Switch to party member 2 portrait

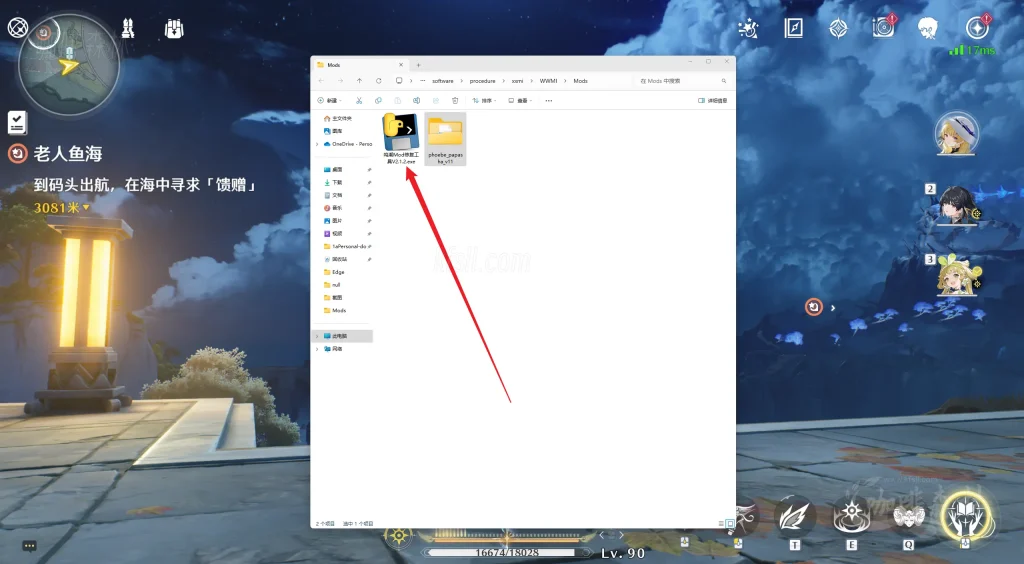(x=957, y=204)
